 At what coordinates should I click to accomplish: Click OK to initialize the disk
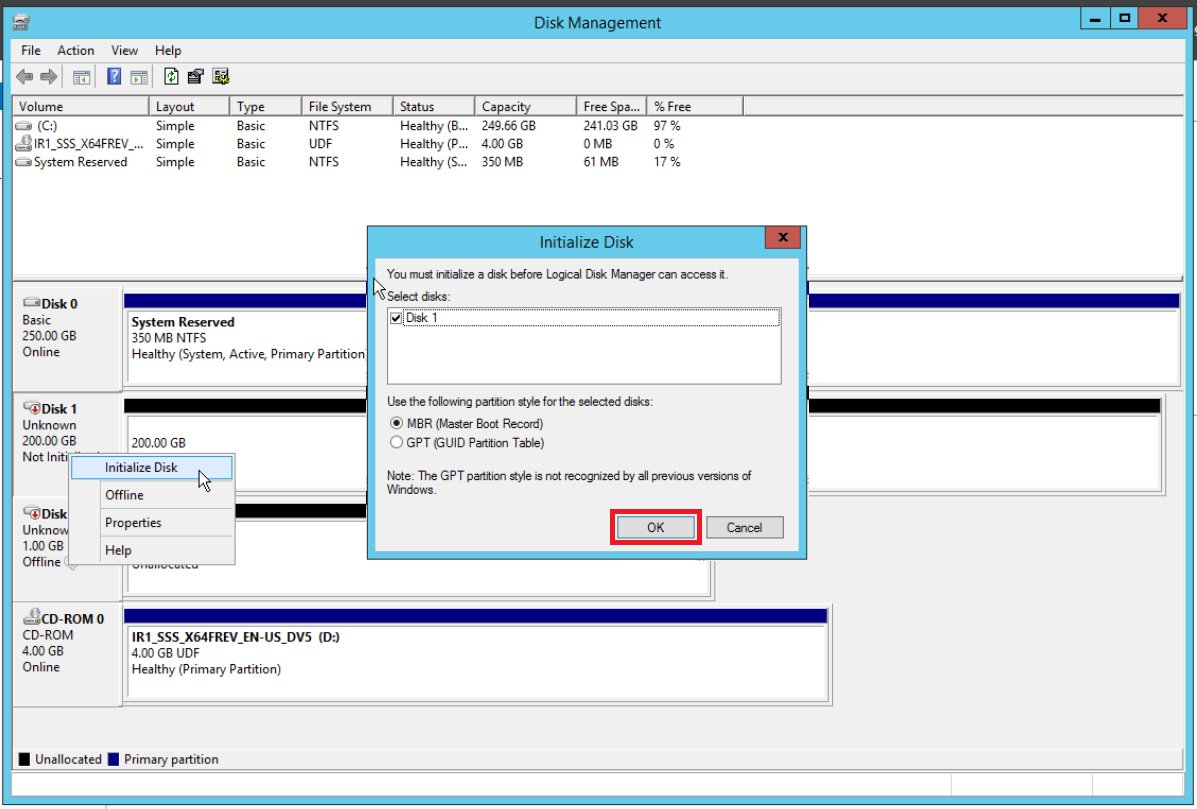click(x=655, y=528)
